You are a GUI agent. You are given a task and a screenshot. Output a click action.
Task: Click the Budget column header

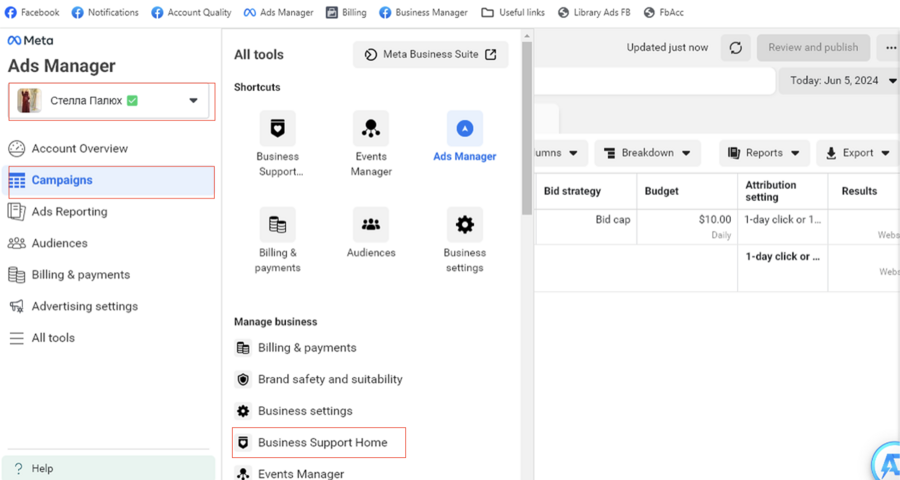point(687,191)
